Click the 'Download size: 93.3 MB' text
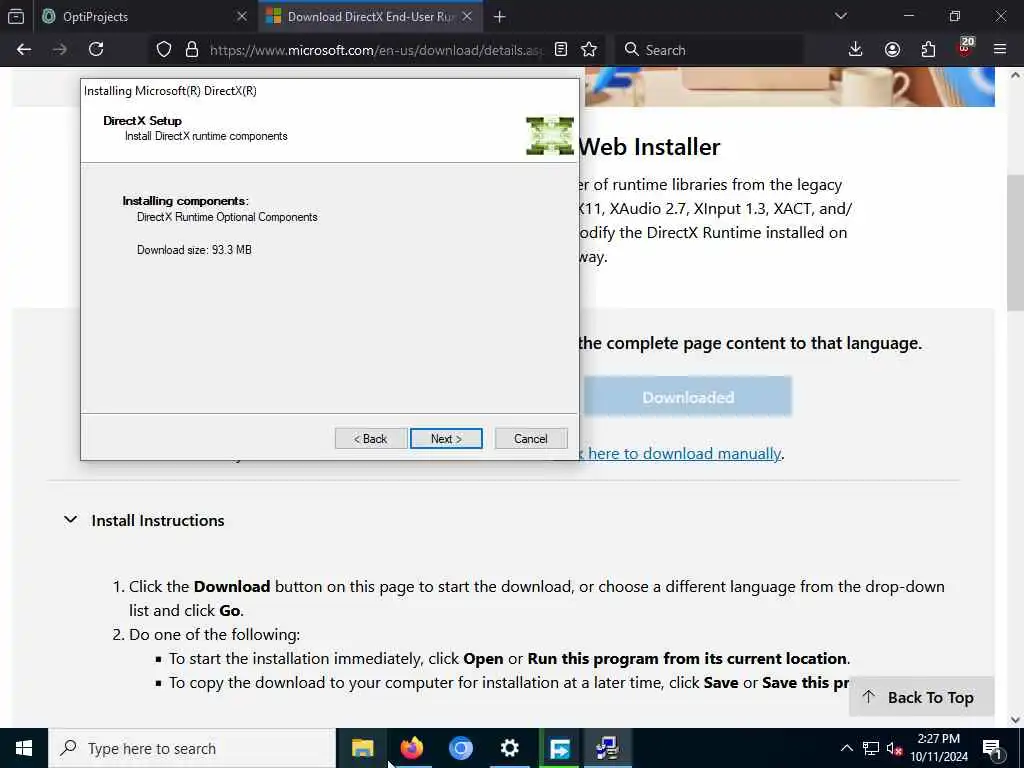This screenshot has width=1024, height=768. point(194,249)
